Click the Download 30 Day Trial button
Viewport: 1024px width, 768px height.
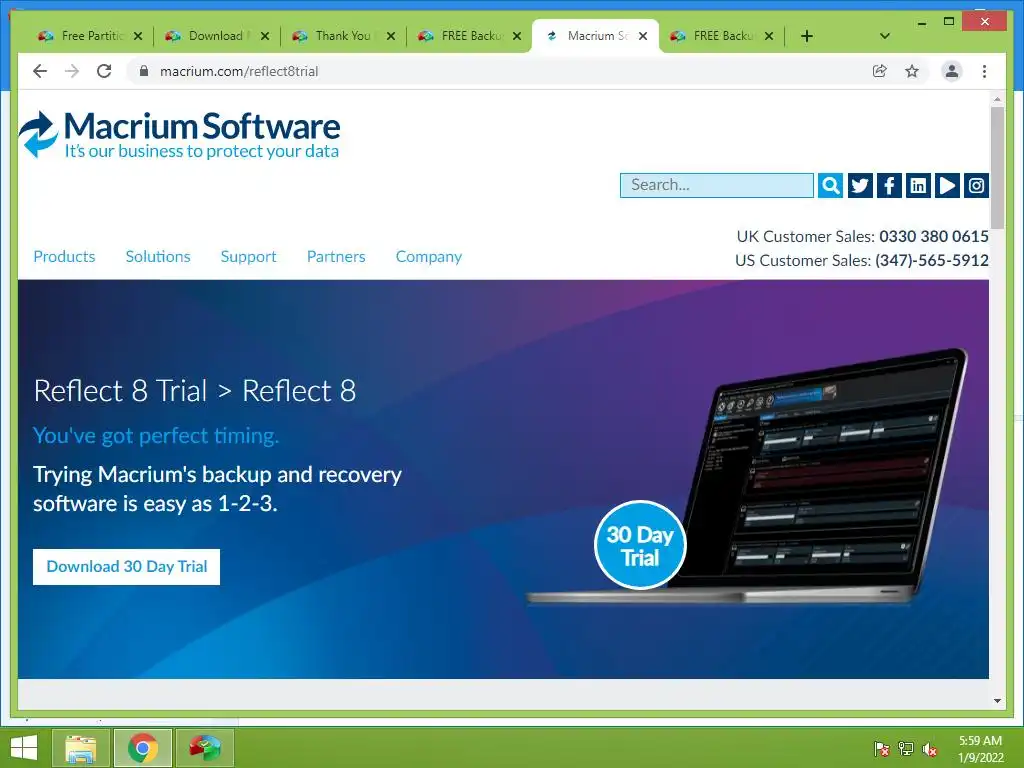127,567
